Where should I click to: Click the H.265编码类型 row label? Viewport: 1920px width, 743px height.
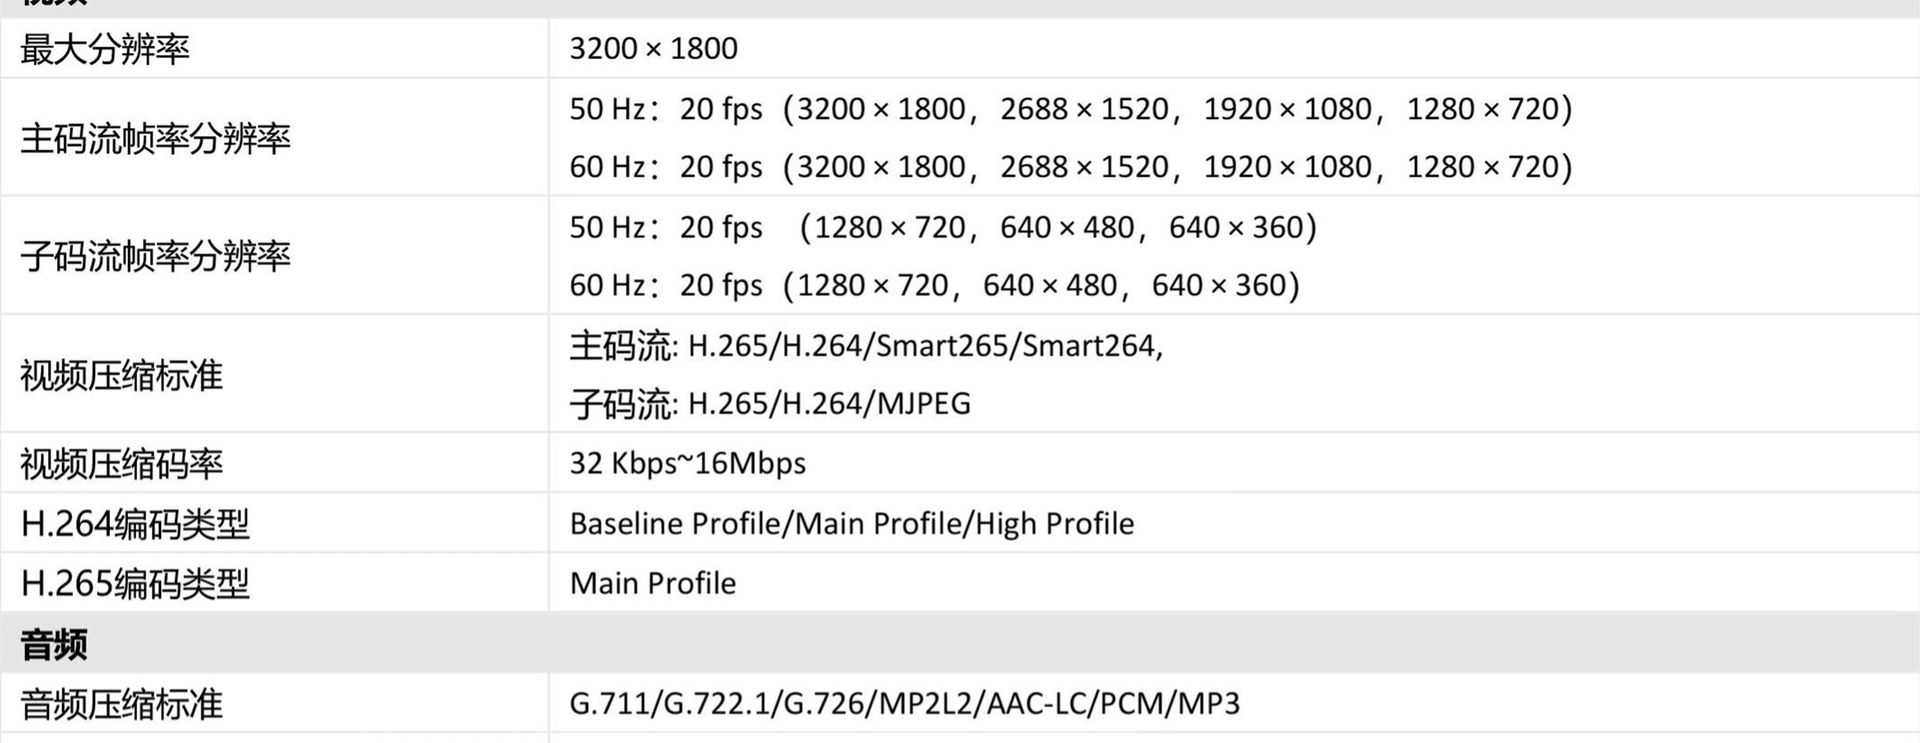coord(135,584)
